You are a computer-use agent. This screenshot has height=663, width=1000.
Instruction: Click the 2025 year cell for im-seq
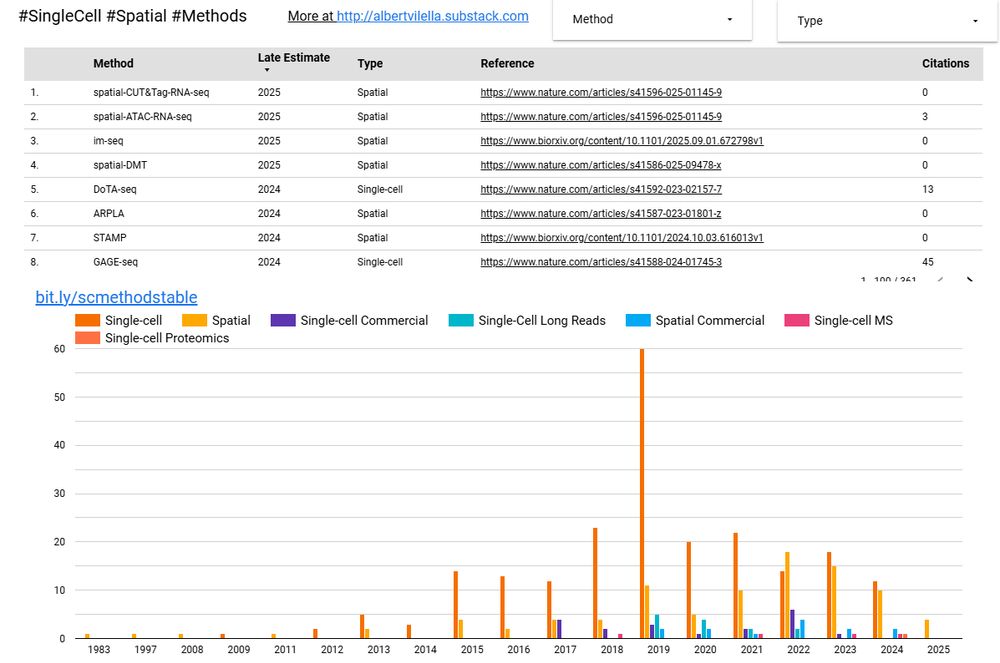[x=269, y=141]
